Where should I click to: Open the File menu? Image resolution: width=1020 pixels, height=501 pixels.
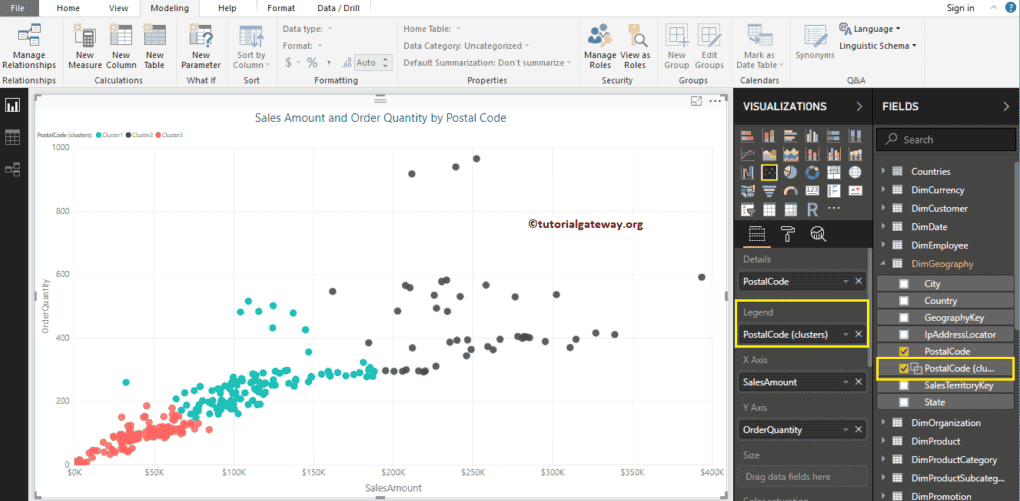[18, 8]
